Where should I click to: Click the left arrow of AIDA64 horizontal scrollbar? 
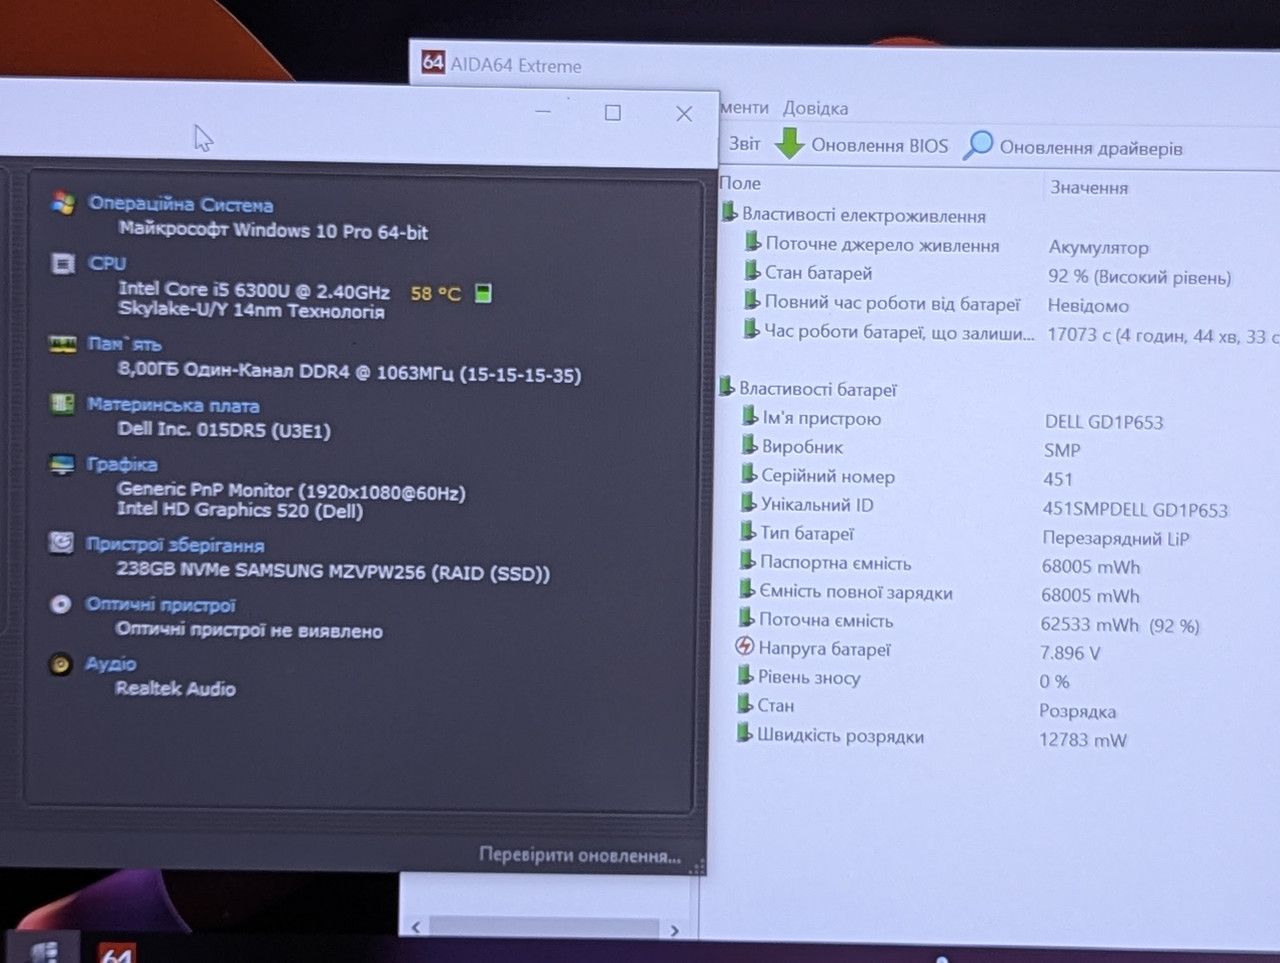[416, 927]
